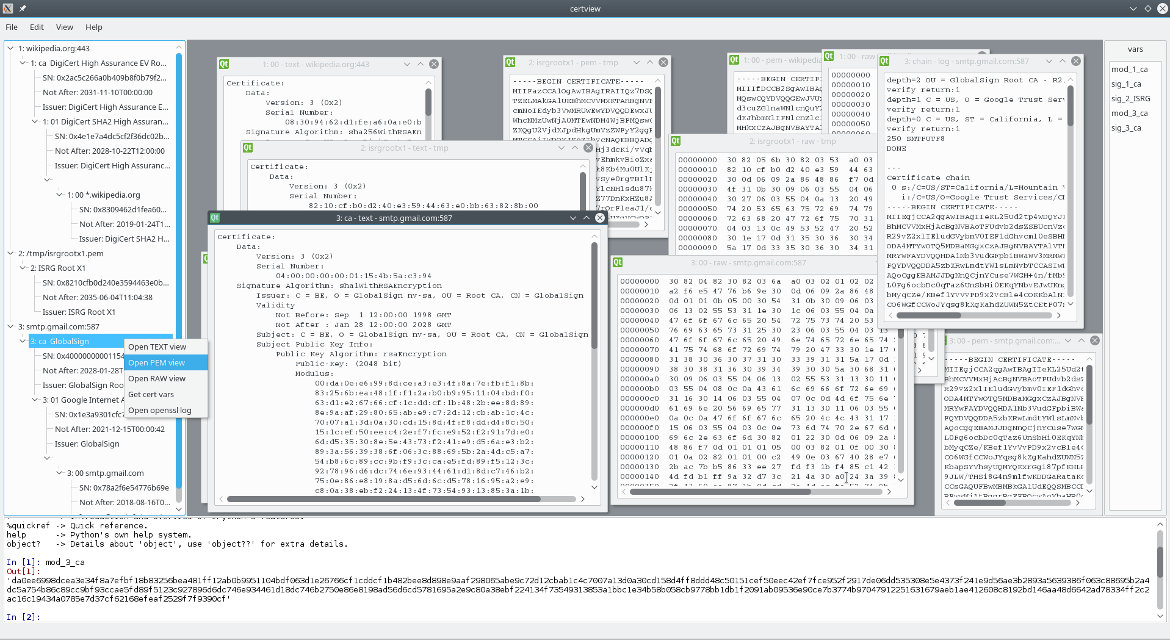
Task: Collapse the 3: smtp.gmail.com:587 tree node
Action: click(x=10, y=326)
